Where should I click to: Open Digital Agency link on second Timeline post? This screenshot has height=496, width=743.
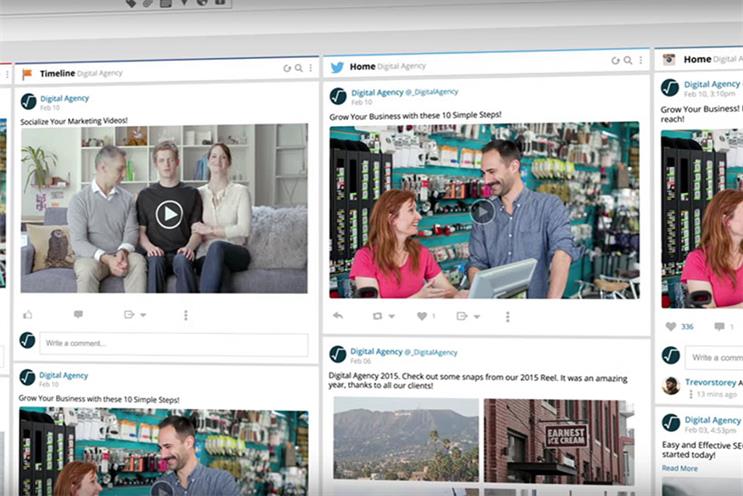(x=63, y=376)
